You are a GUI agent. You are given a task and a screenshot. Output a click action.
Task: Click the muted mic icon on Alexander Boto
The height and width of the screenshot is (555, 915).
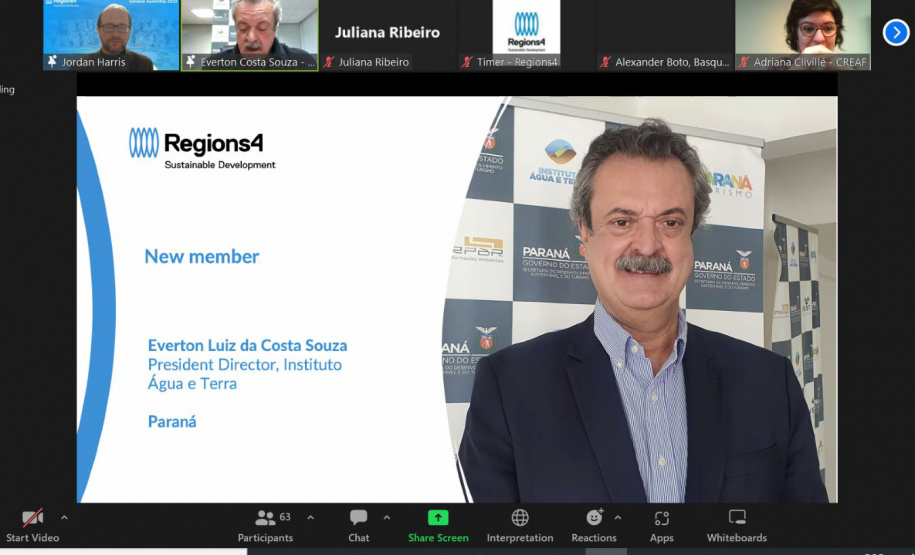pyautogui.click(x=605, y=62)
